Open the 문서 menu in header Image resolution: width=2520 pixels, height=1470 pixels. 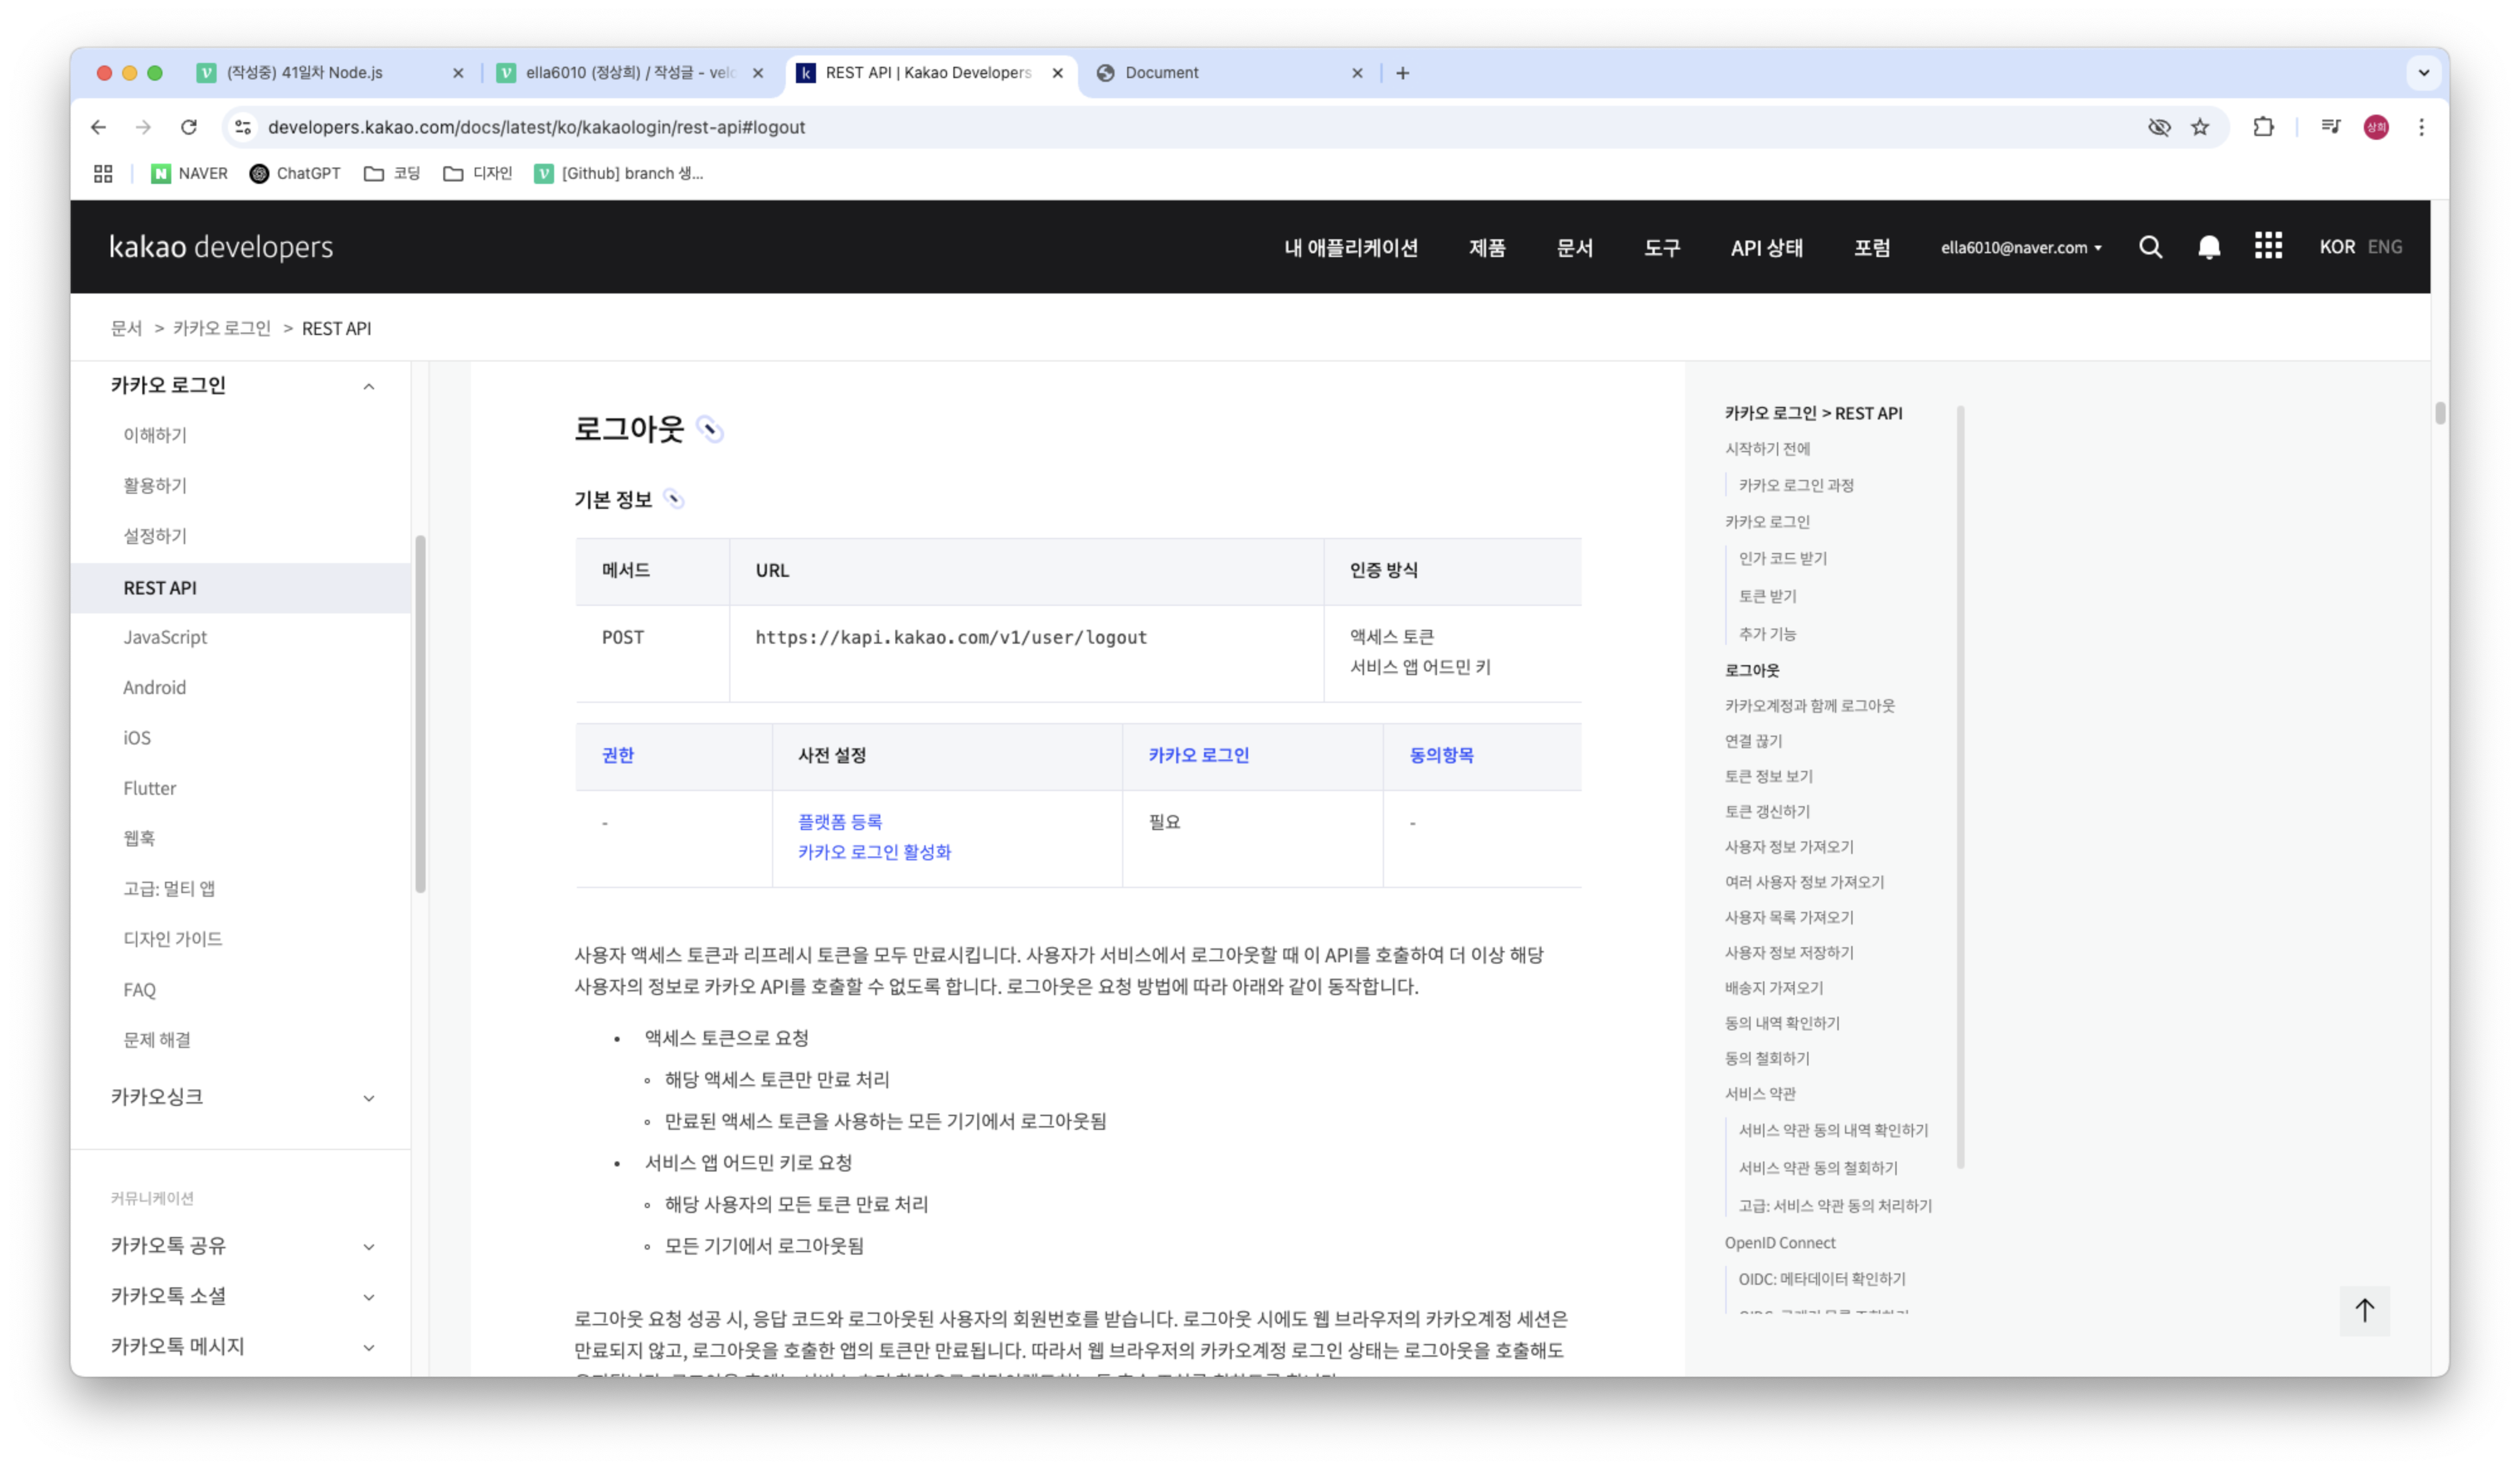pos(1574,248)
